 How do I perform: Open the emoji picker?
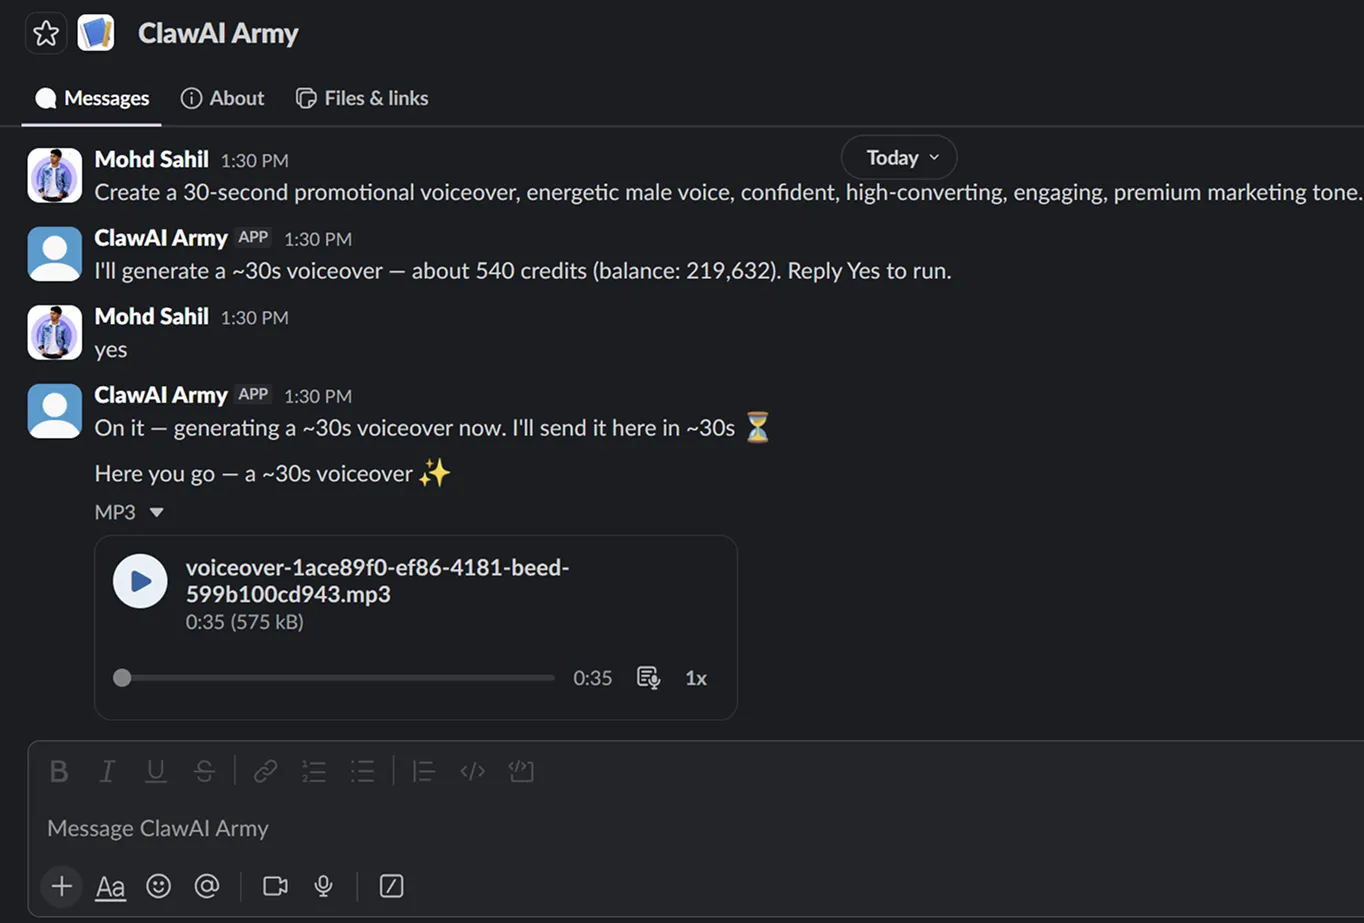[158, 886]
